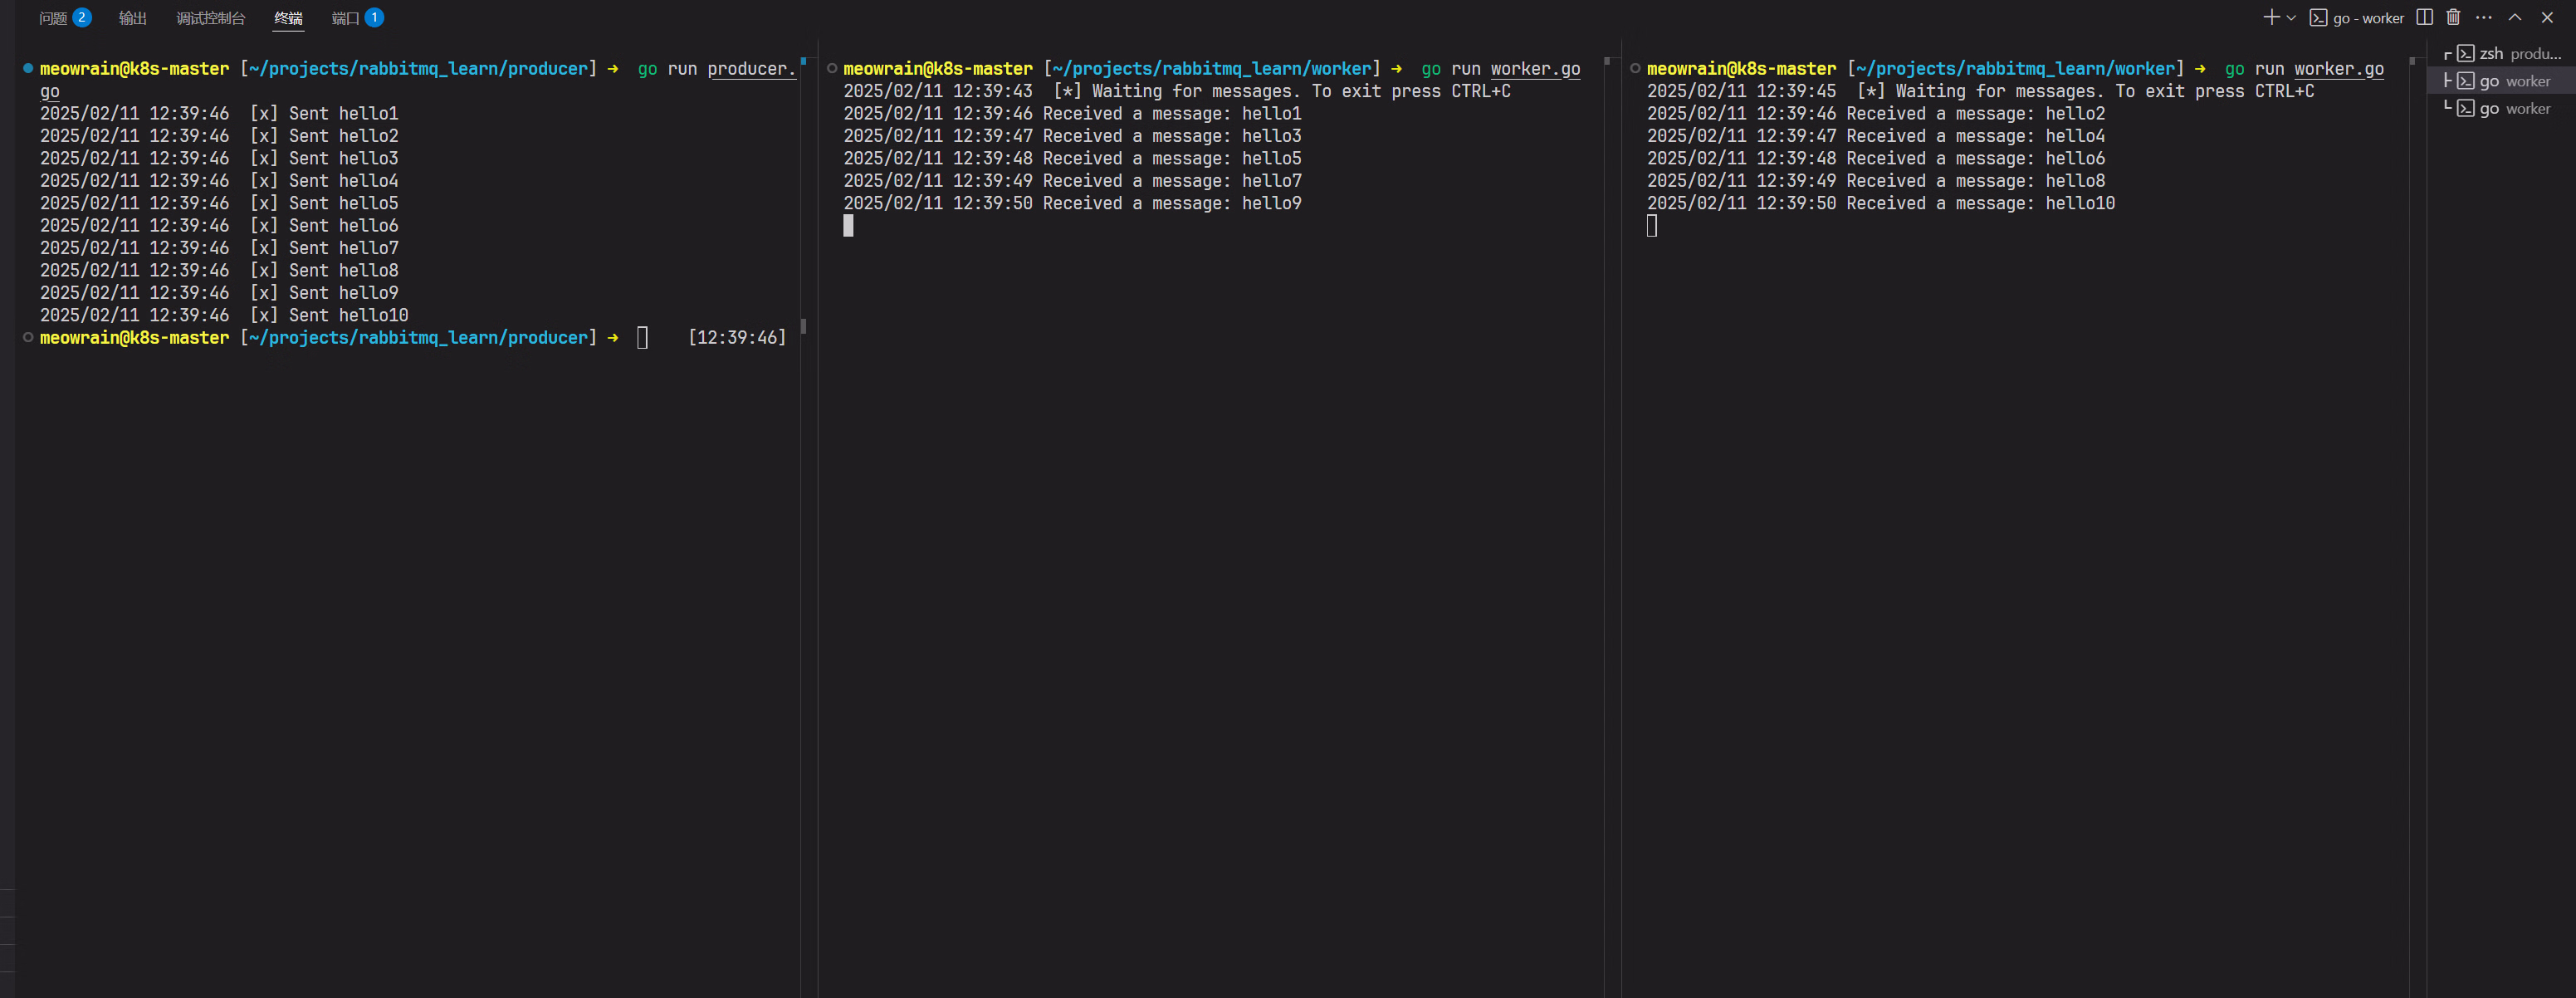The width and height of the screenshot is (2576, 998).
Task: Click the new terminal plus icon
Action: [x=2271, y=17]
